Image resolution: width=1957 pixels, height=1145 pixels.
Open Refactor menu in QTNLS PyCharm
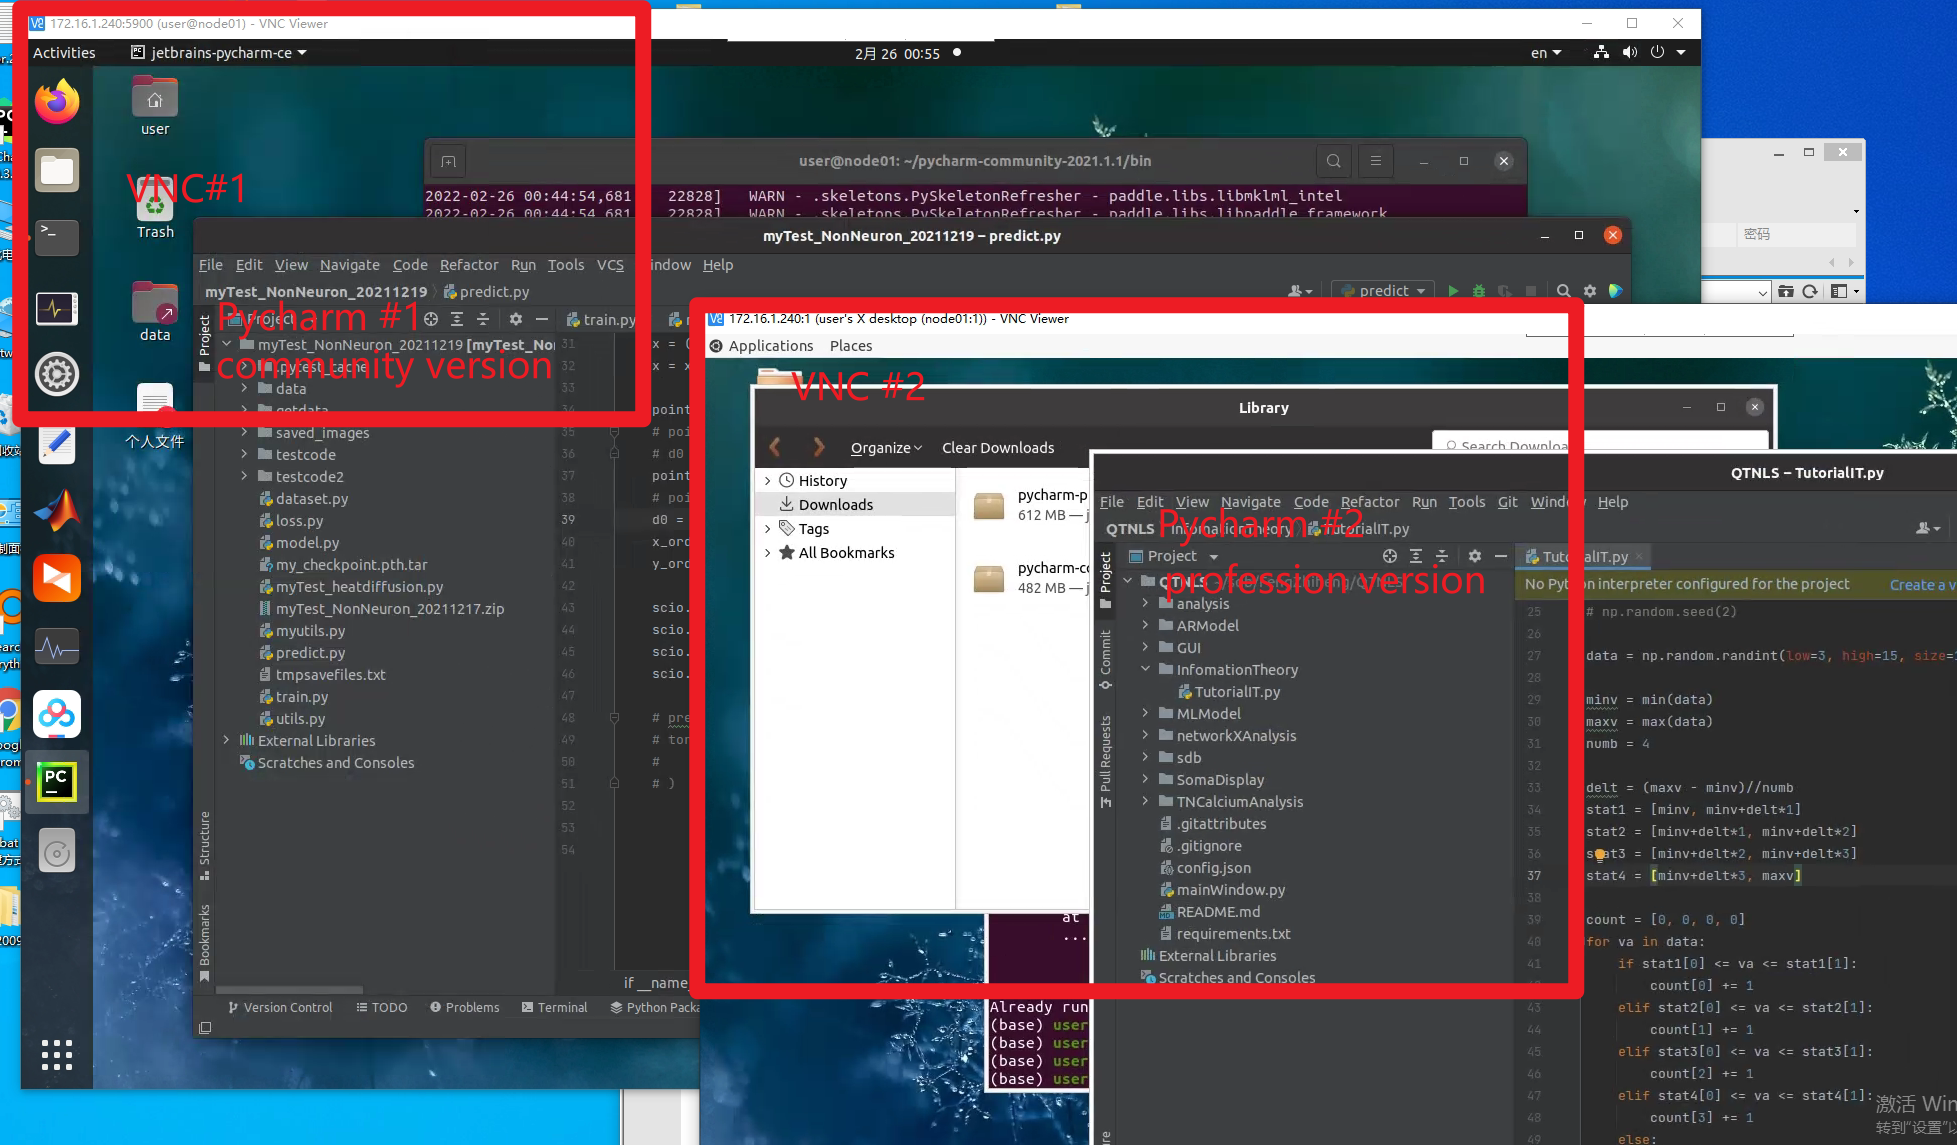pyautogui.click(x=1369, y=502)
